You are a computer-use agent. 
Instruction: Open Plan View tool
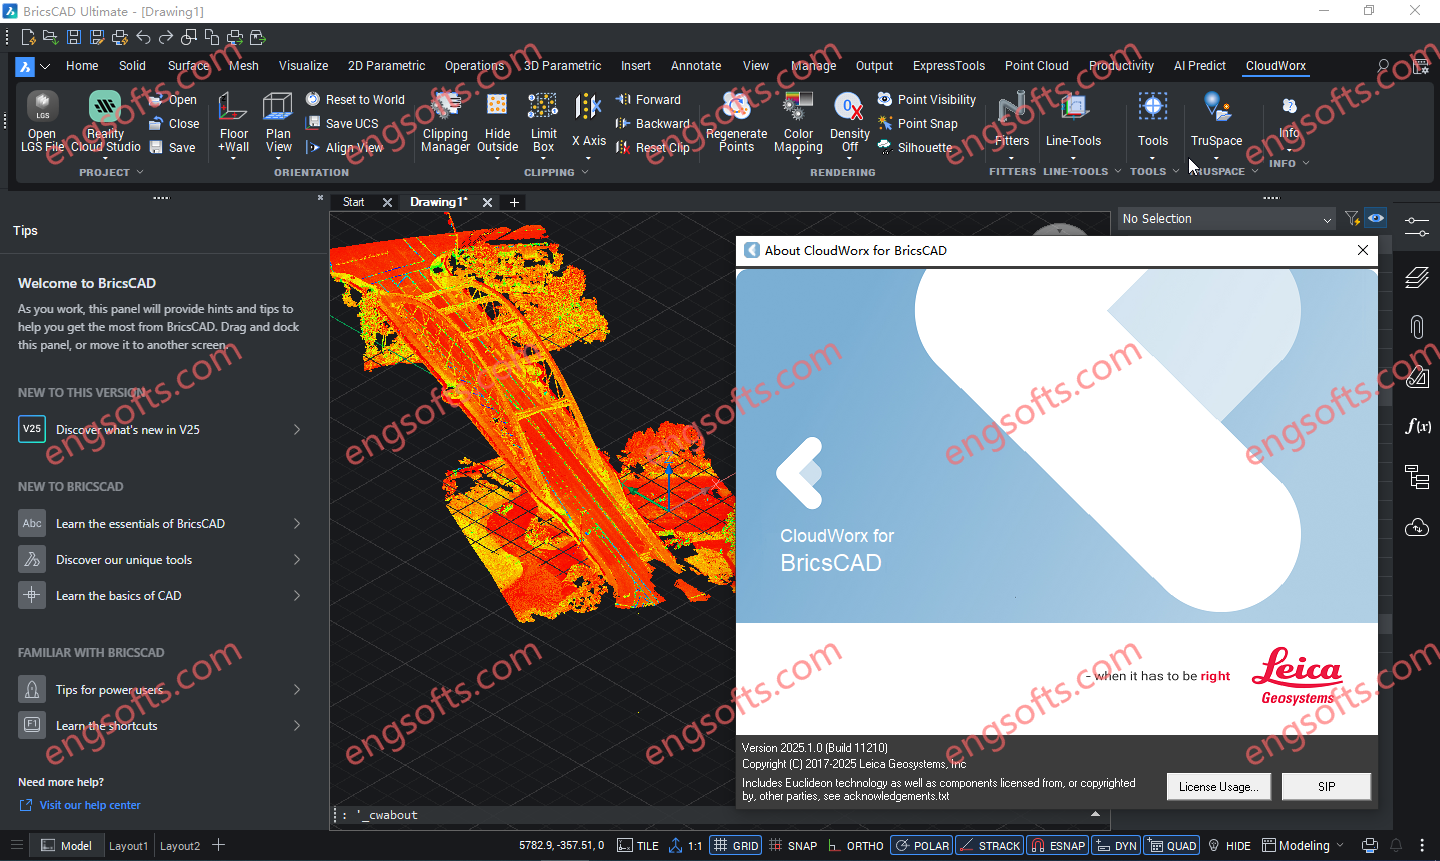tap(278, 122)
